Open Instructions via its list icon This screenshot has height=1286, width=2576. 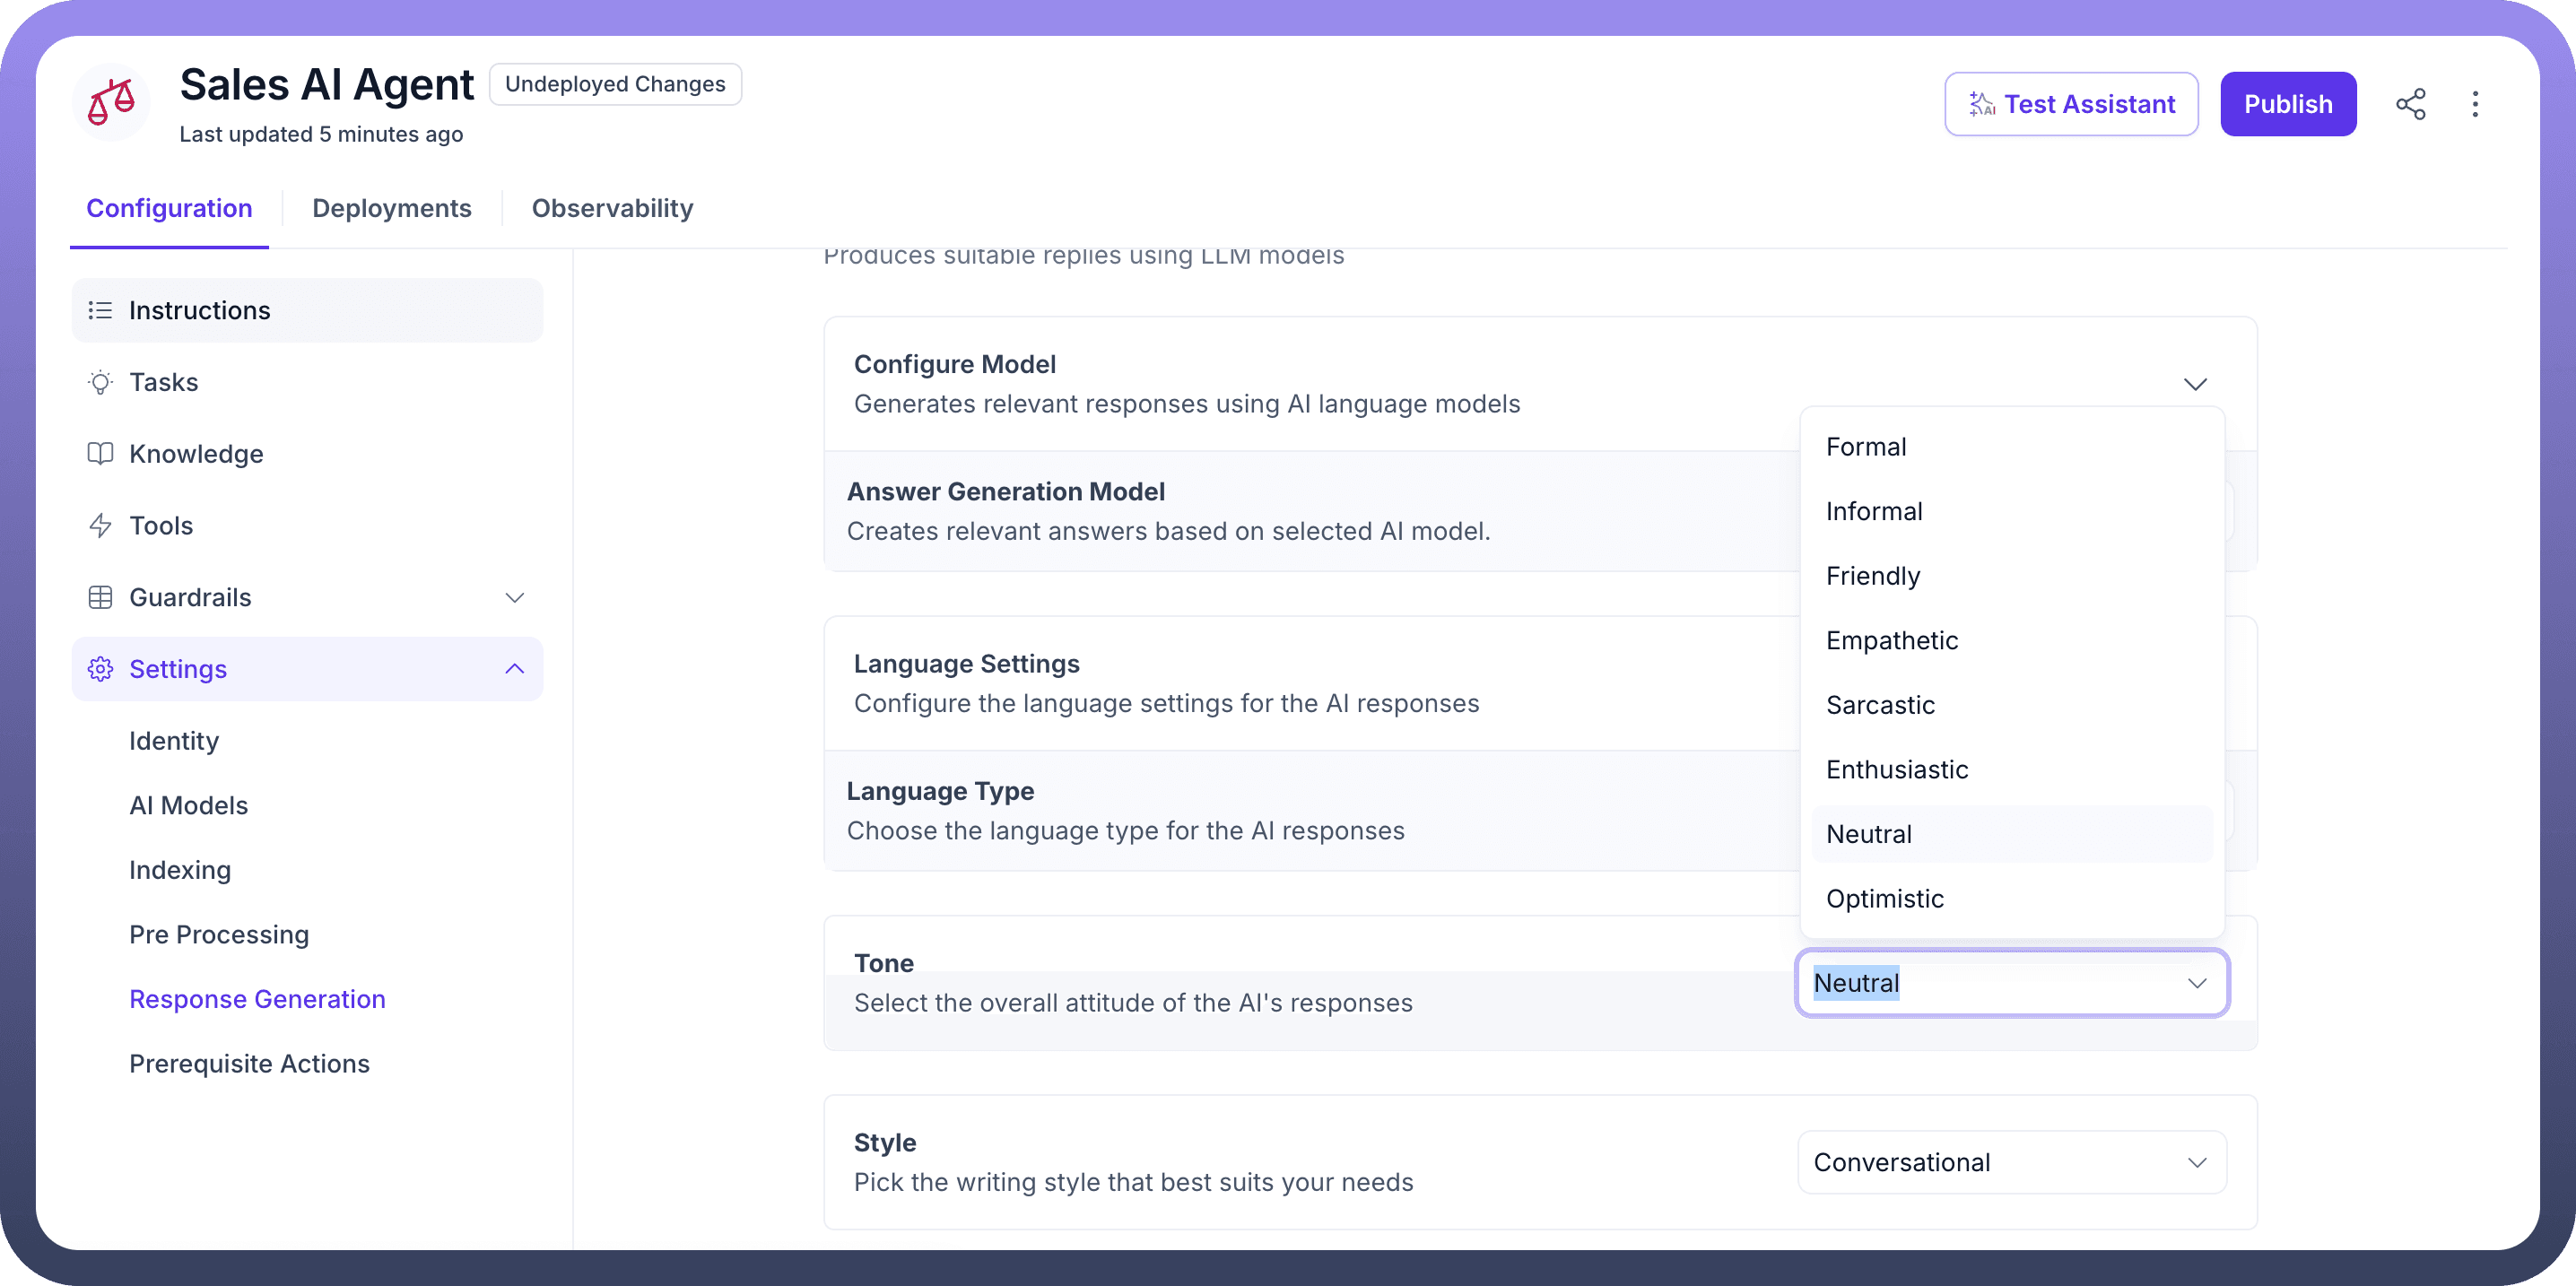coord(100,310)
